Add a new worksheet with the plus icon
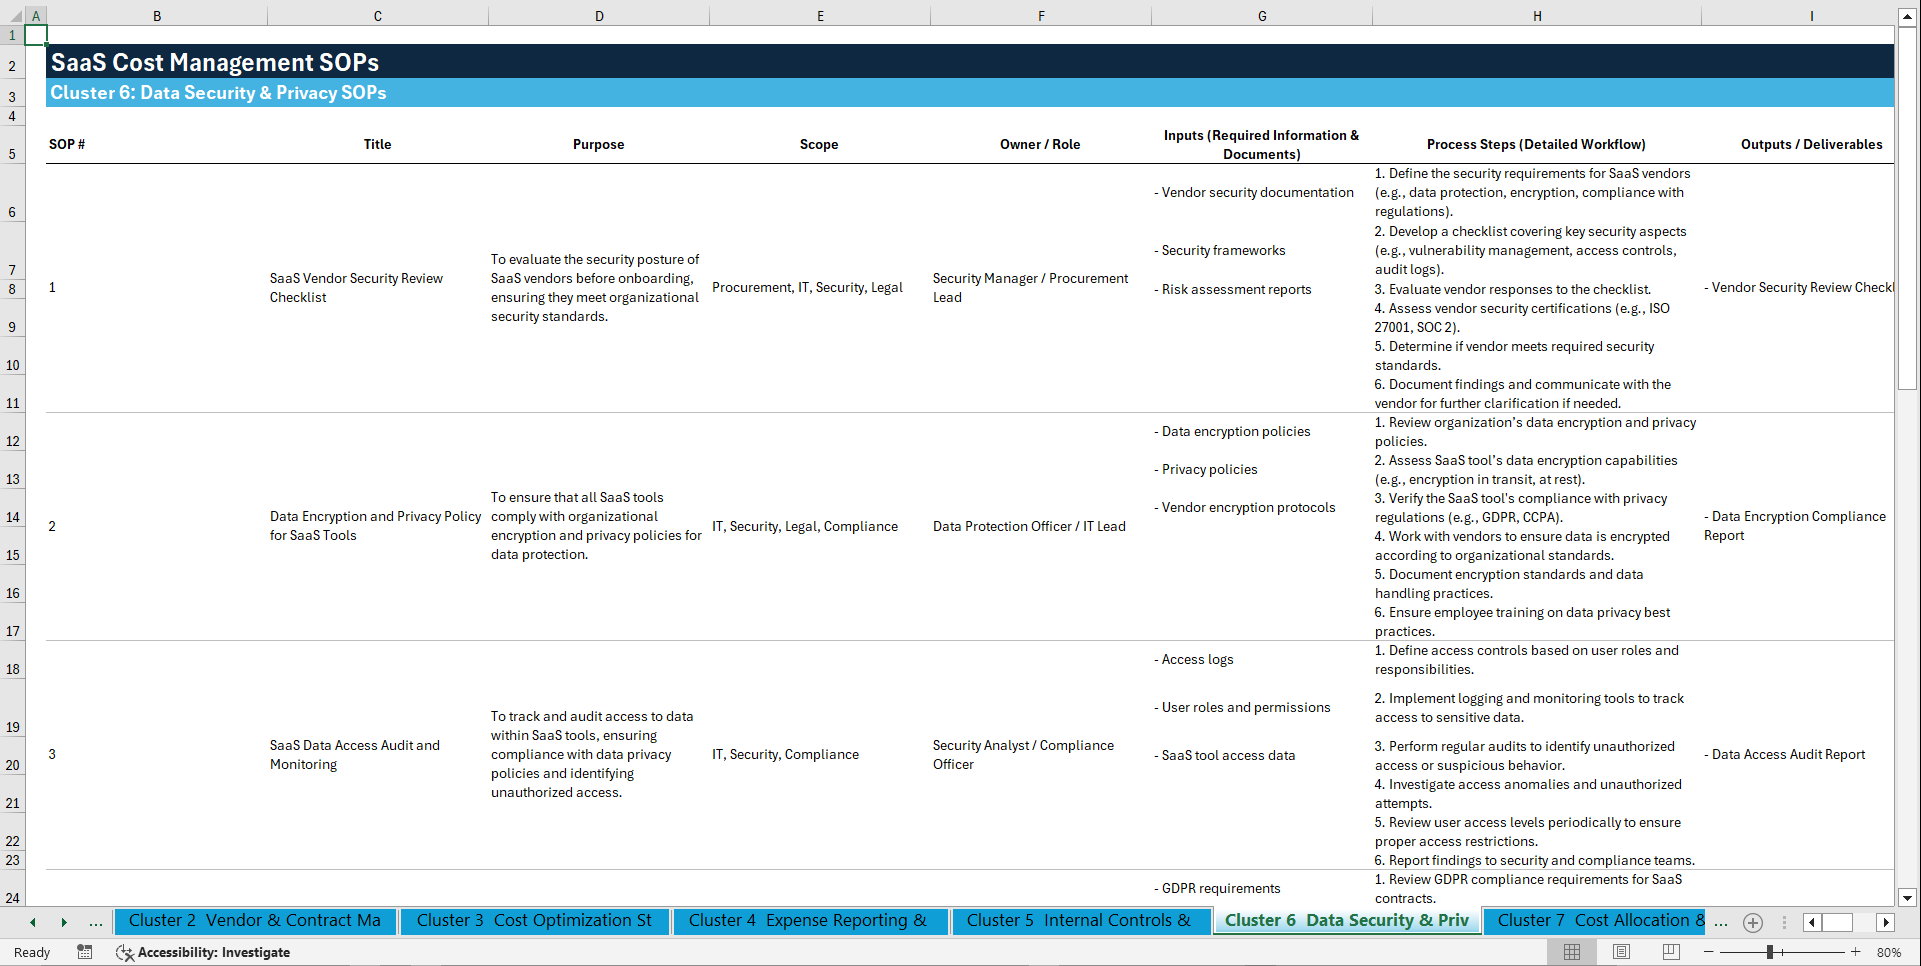Viewport: 1921px width, 966px height. point(1752,922)
